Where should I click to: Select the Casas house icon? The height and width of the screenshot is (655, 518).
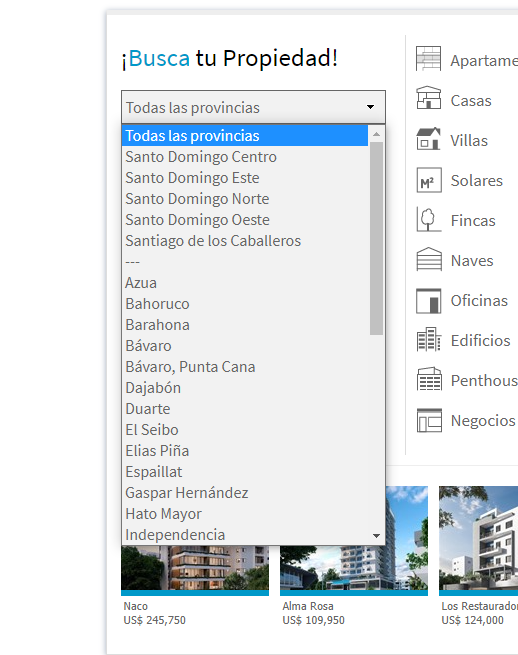(428, 98)
